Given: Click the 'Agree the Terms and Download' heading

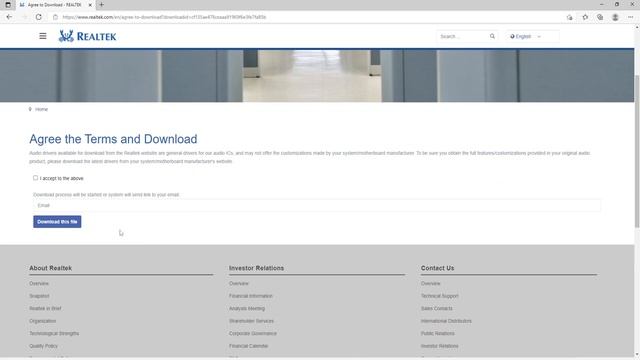Looking at the screenshot, I should 113,139.
